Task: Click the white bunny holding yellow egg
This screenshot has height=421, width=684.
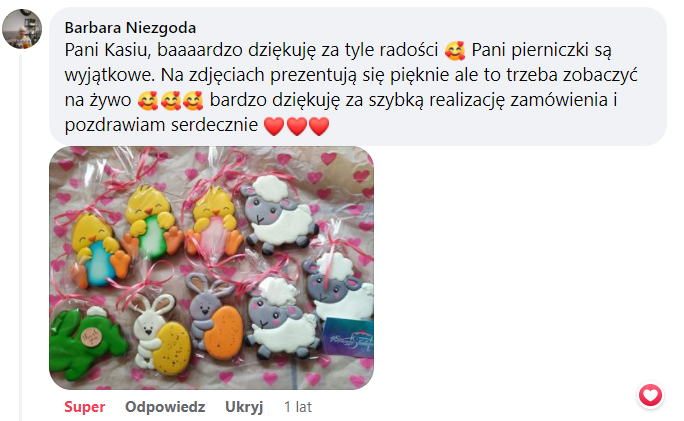Action: point(161,334)
